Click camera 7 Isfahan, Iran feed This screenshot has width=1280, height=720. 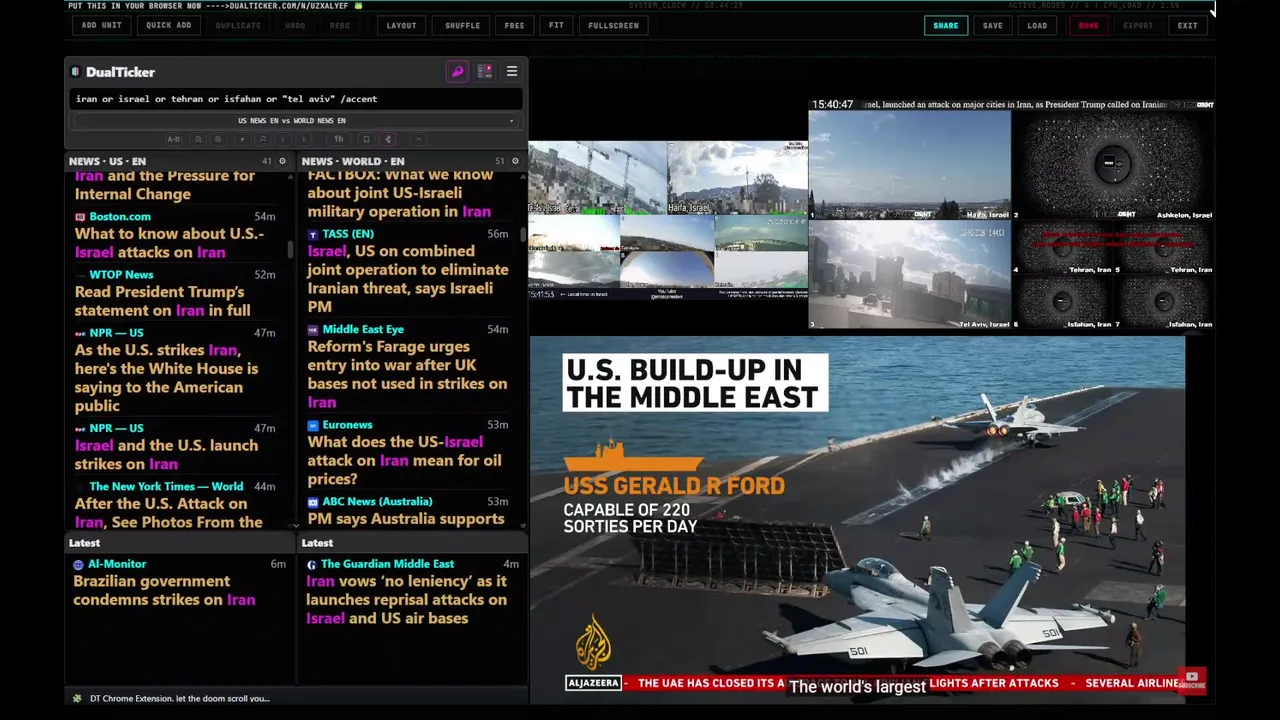1165,303
